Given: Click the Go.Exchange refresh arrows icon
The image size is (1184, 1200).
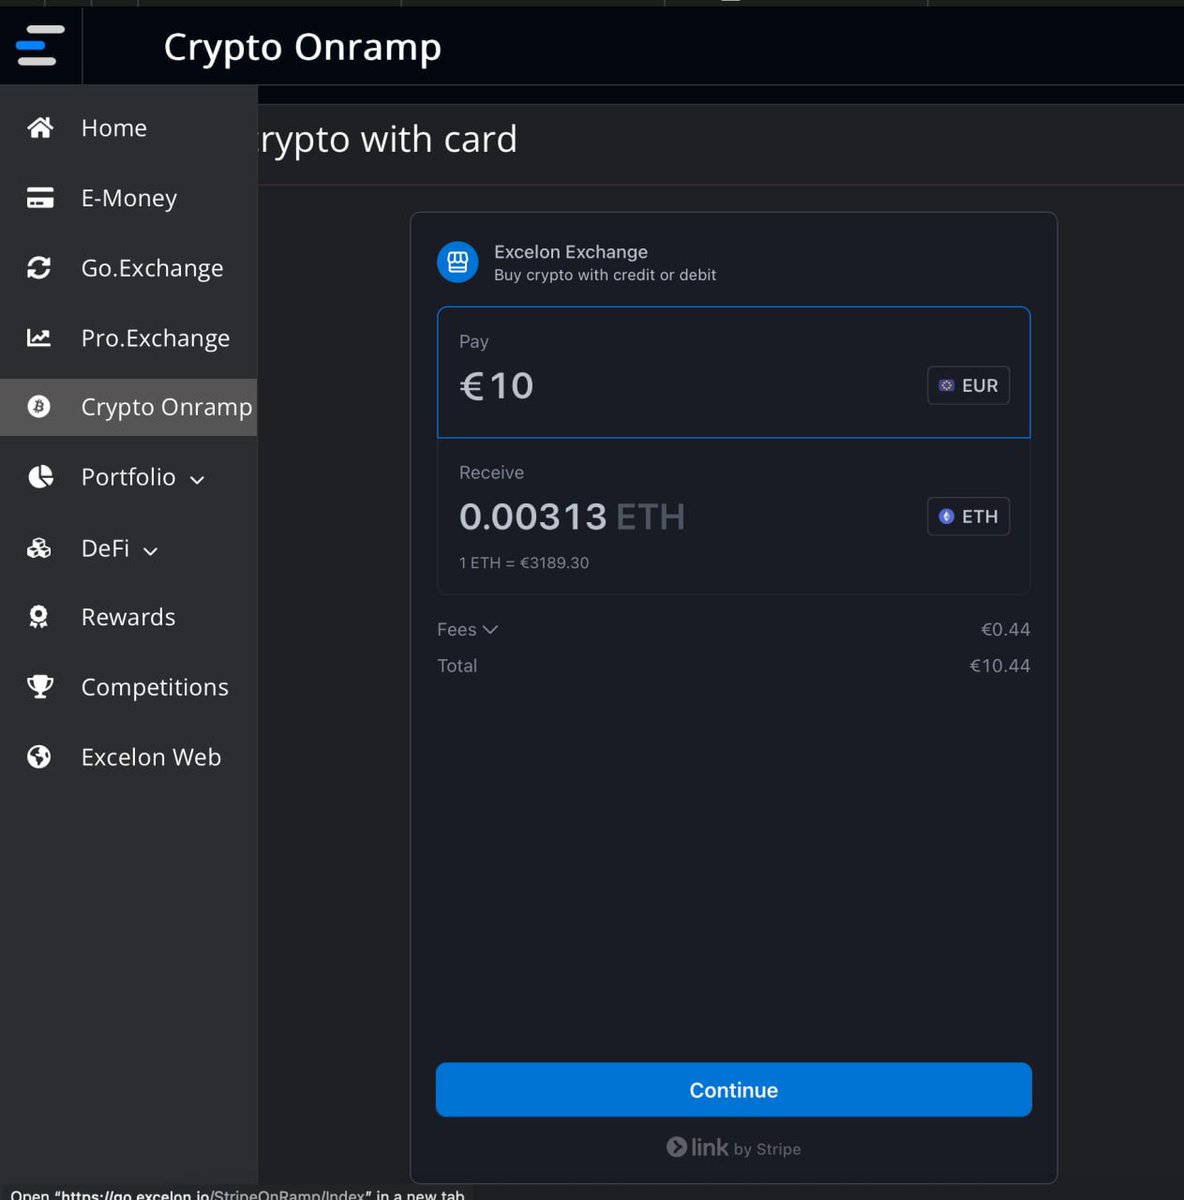Looking at the screenshot, I should [39, 268].
